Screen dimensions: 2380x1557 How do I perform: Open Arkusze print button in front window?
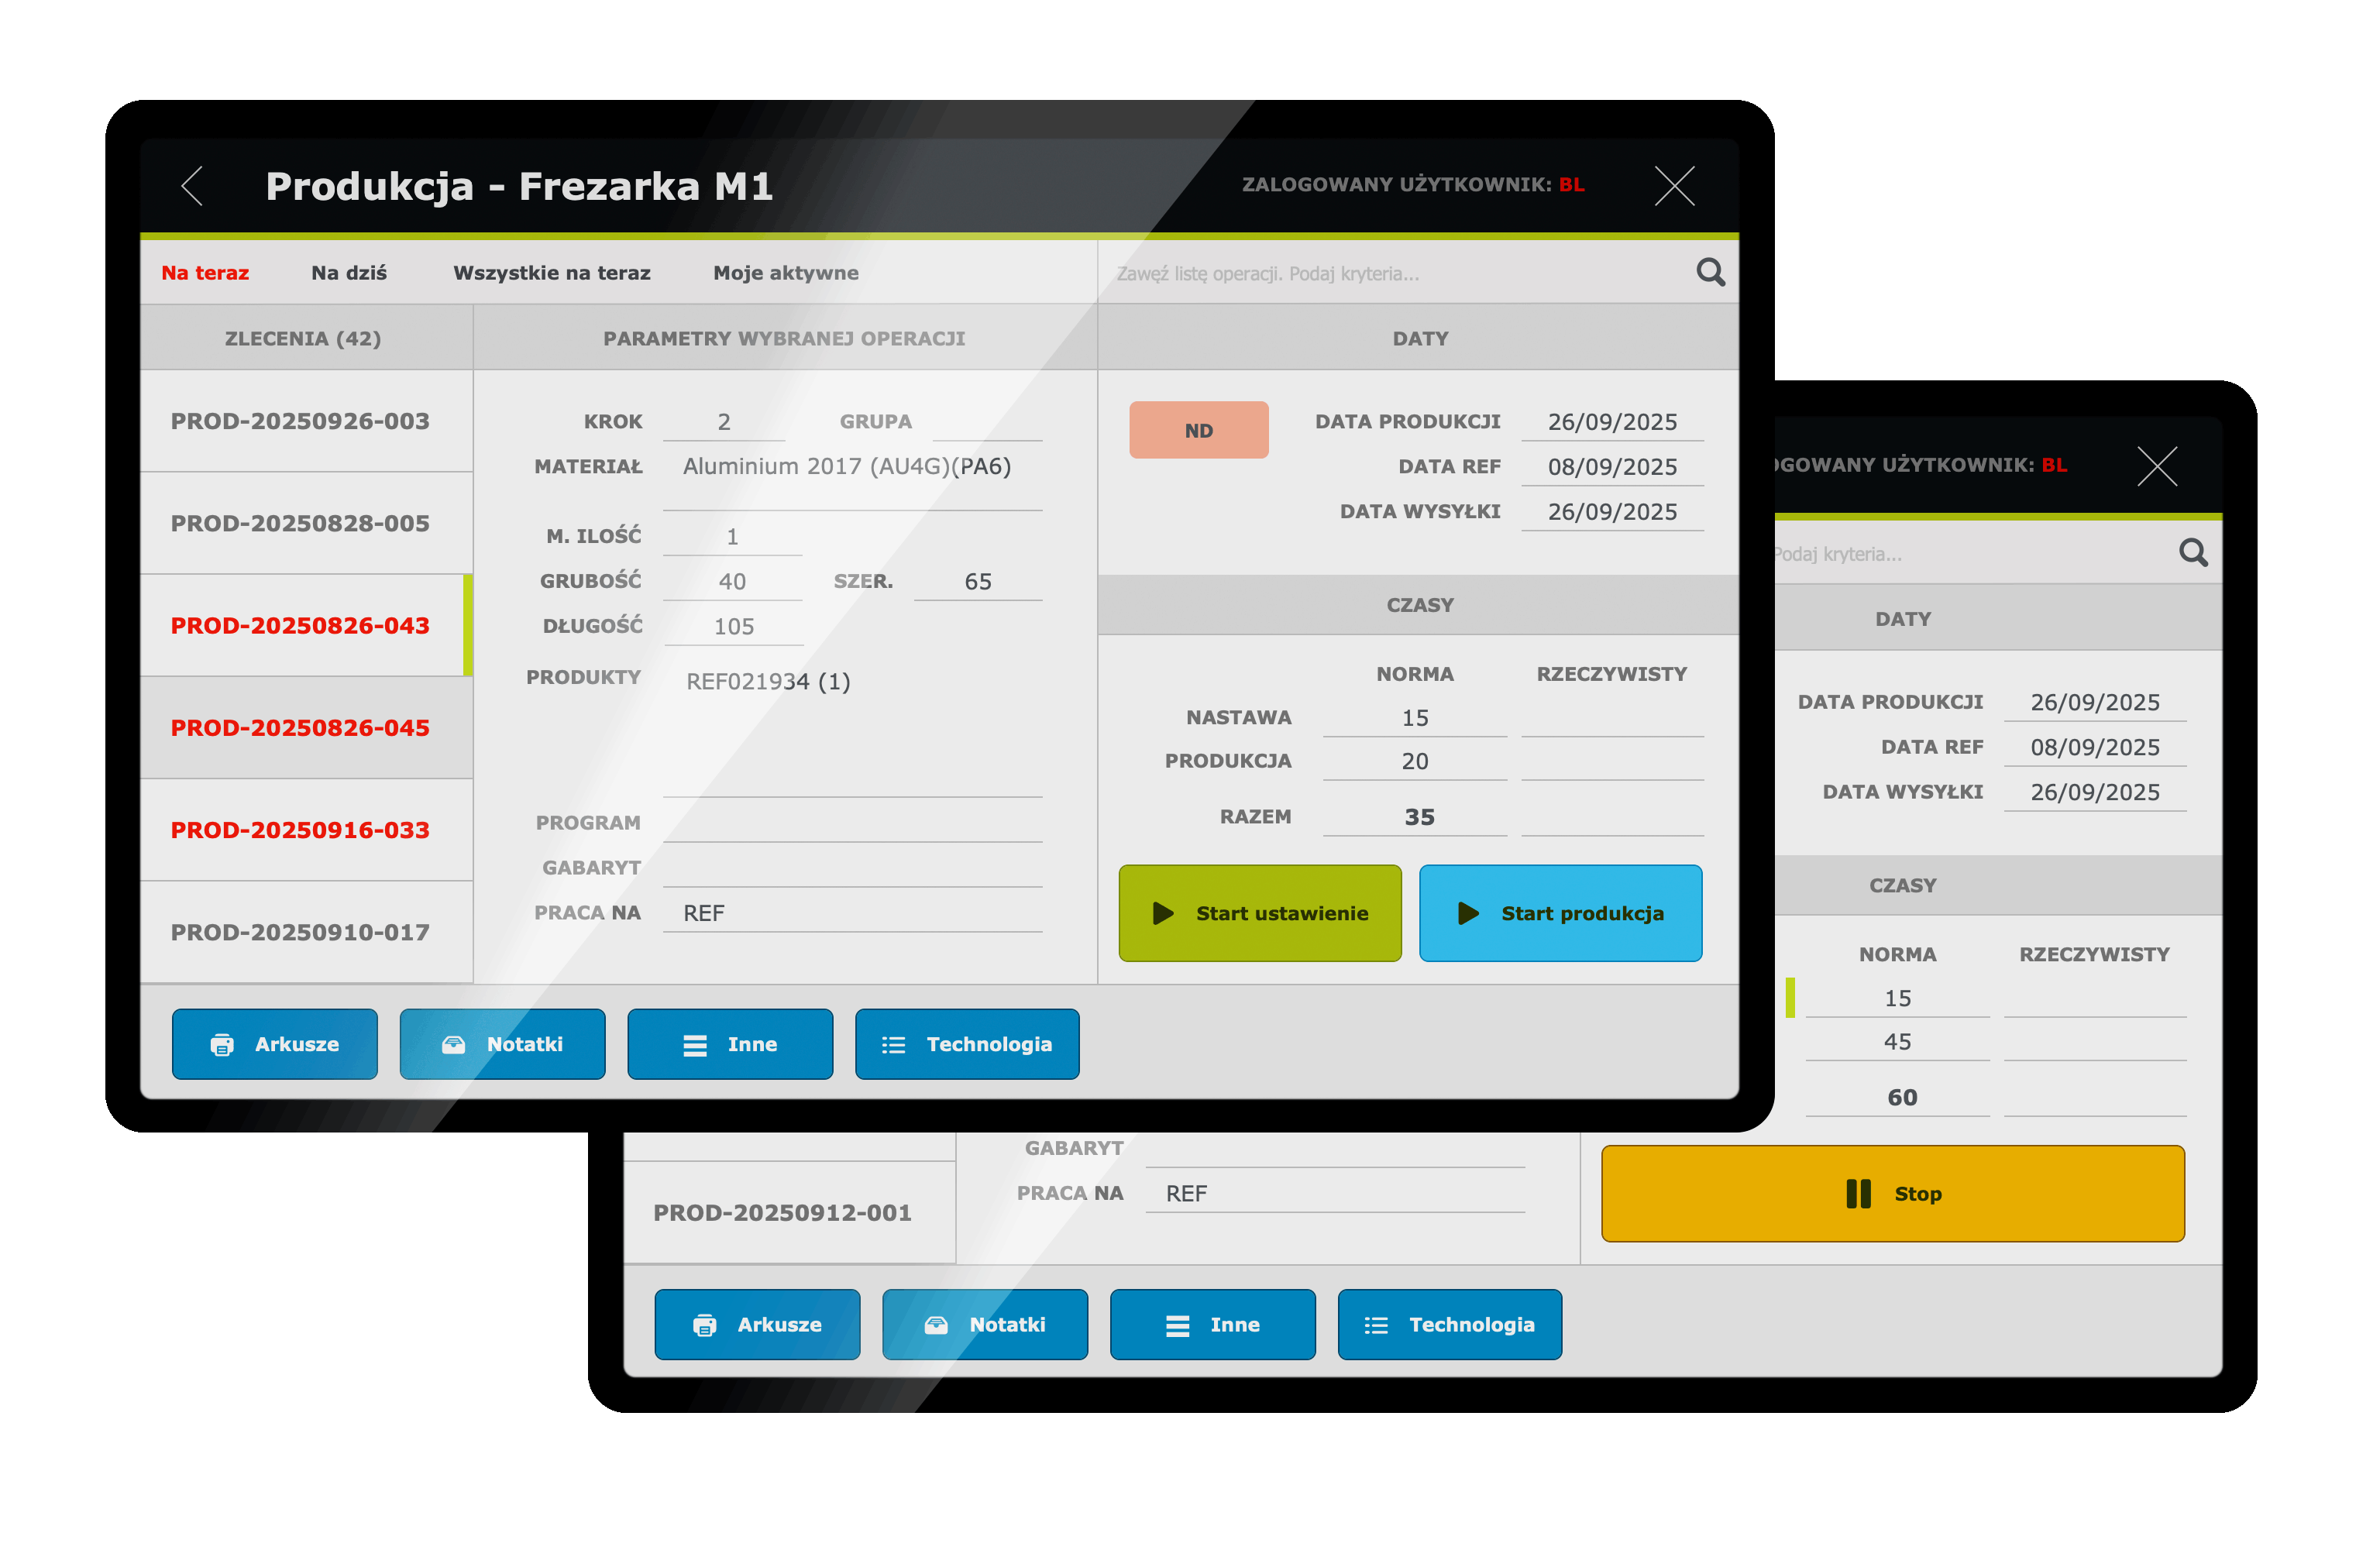click(275, 1044)
